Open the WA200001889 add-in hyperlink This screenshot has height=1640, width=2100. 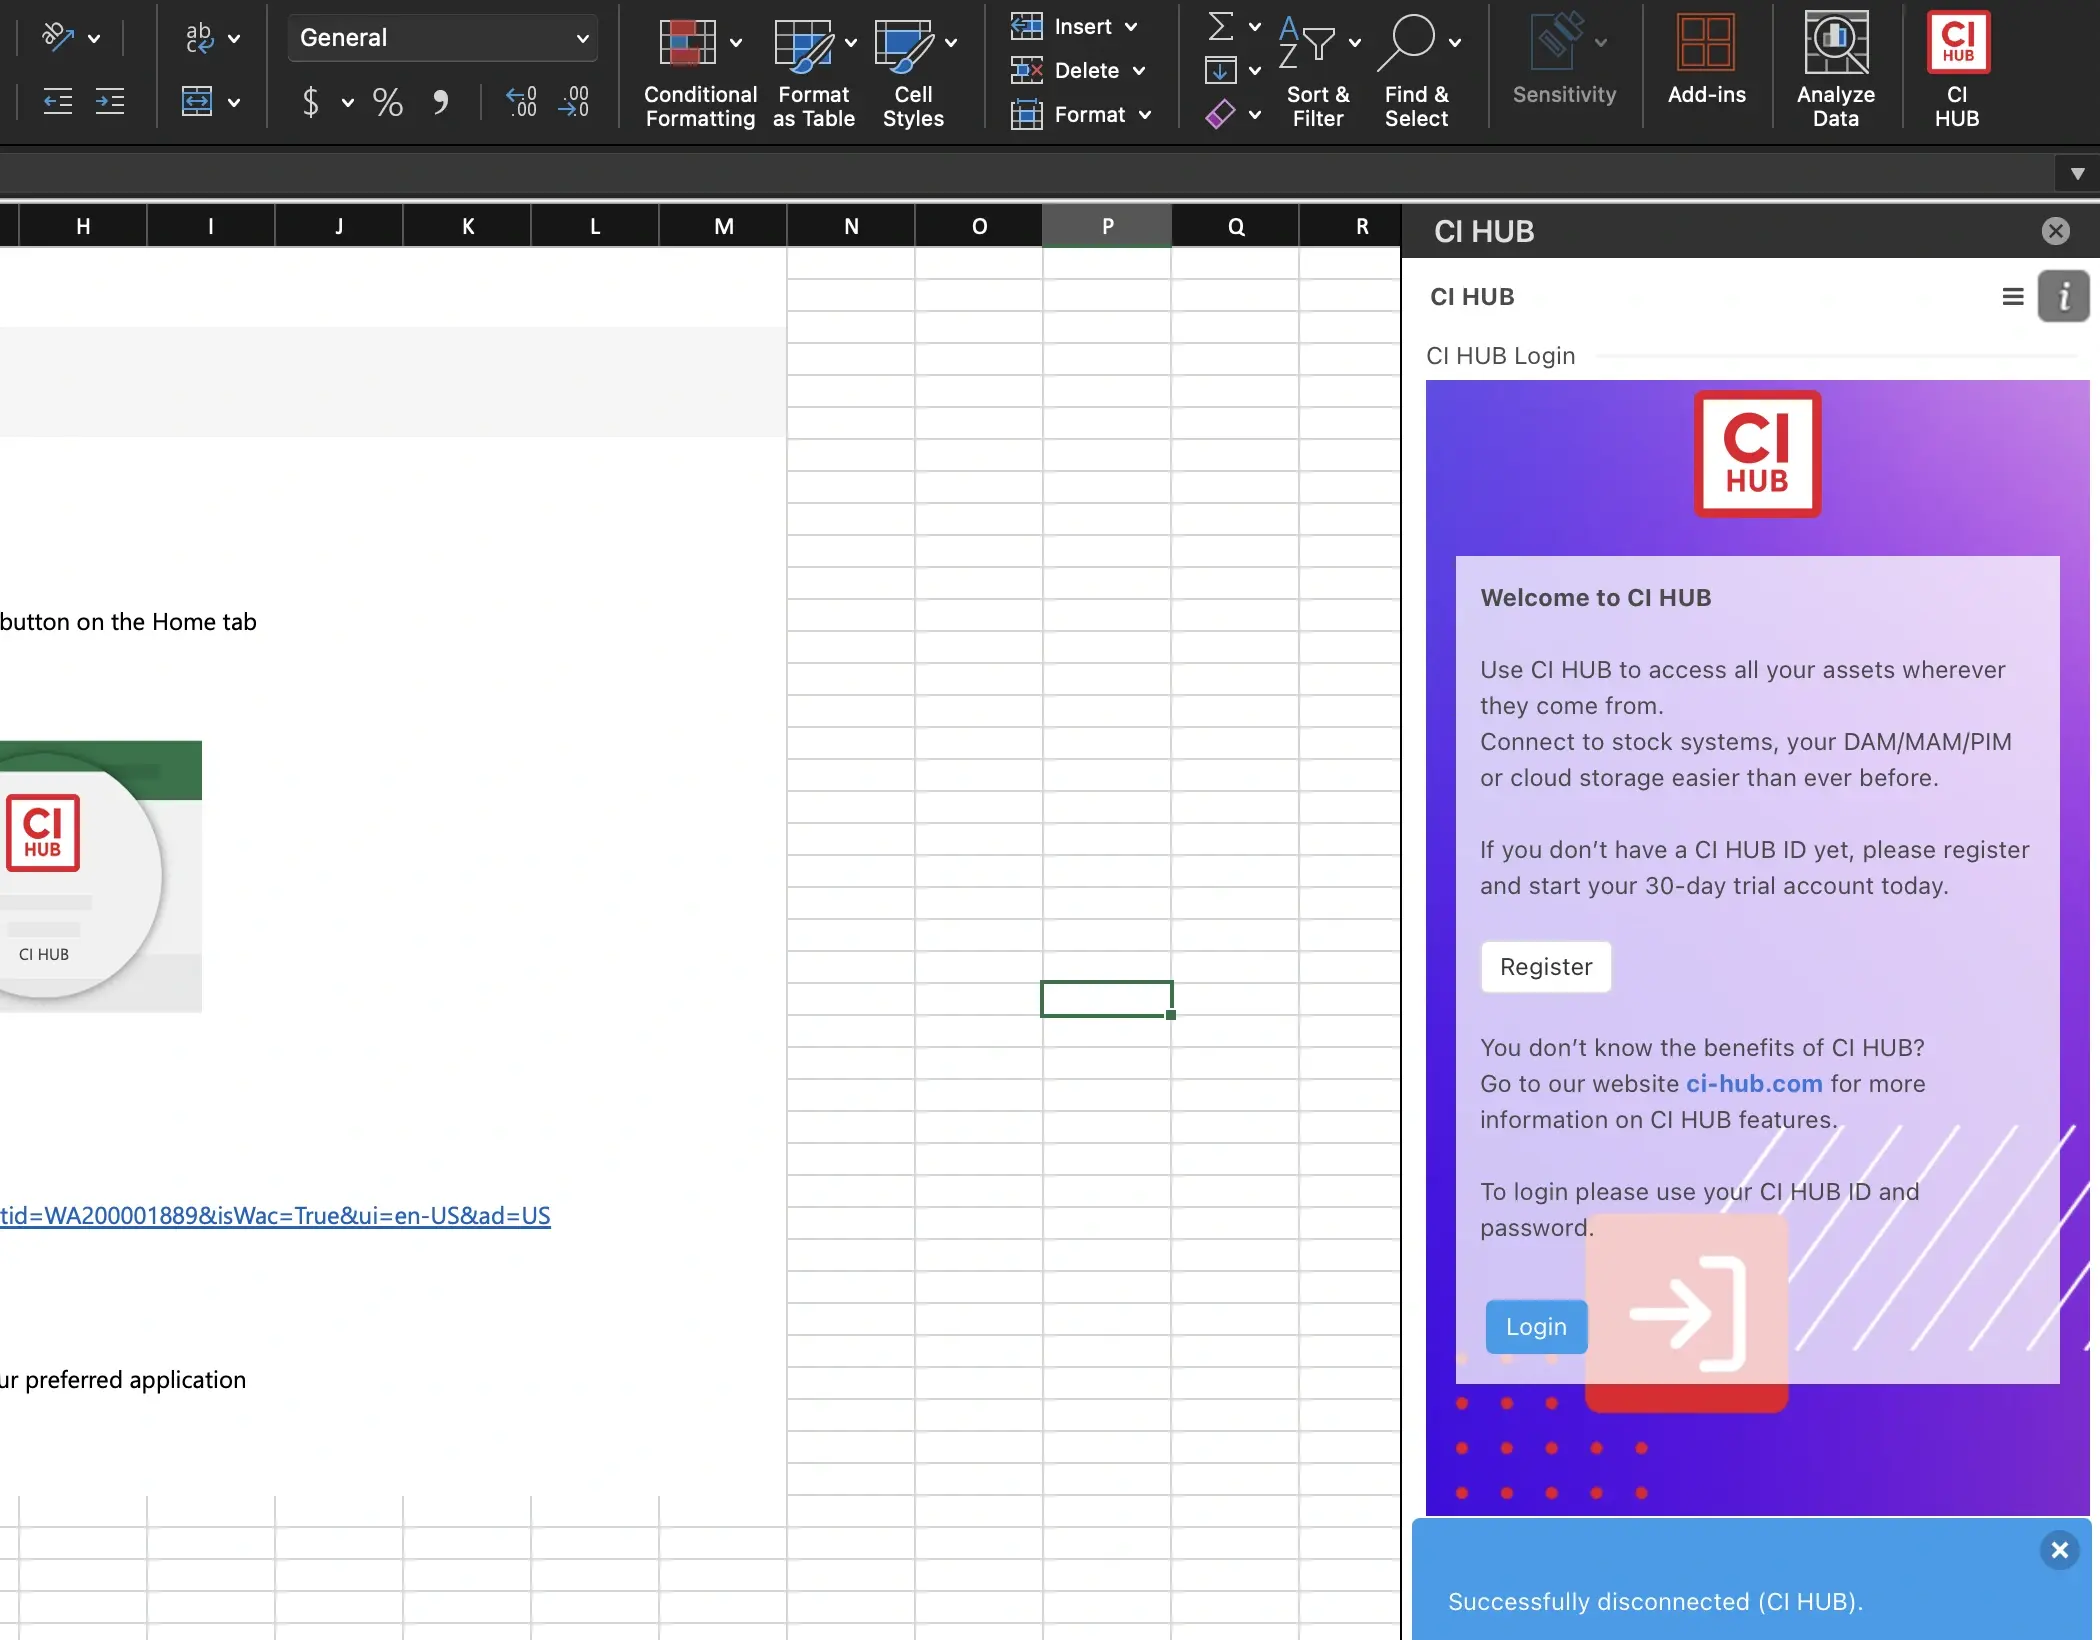pyautogui.click(x=275, y=1216)
